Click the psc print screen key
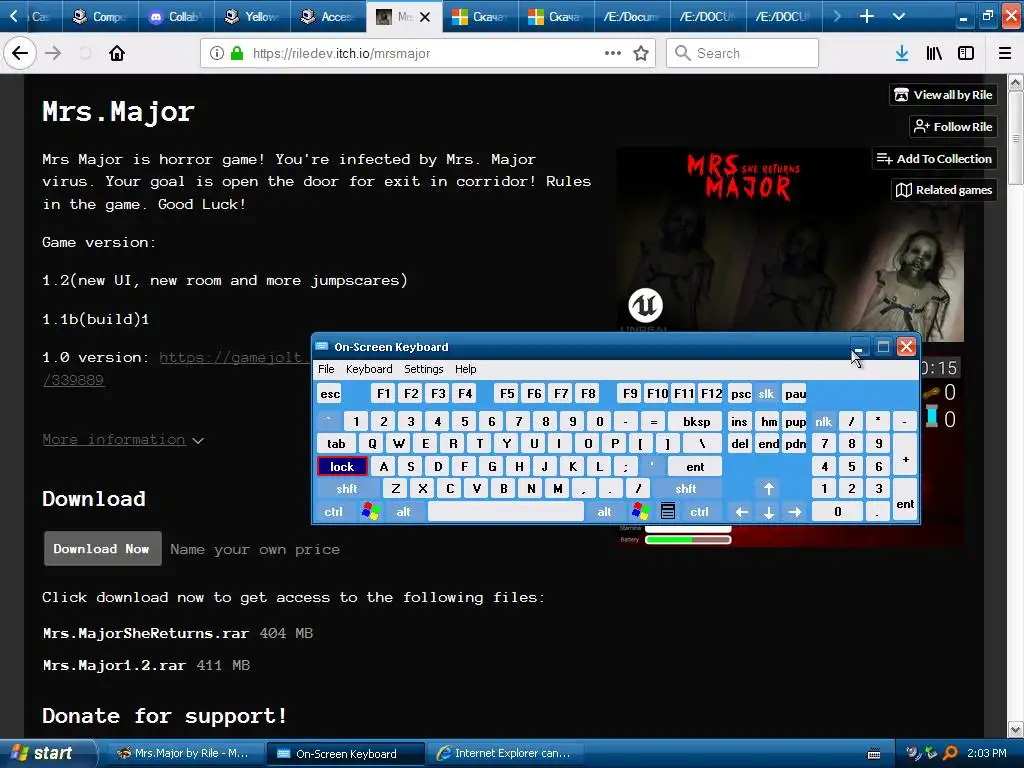 point(741,394)
